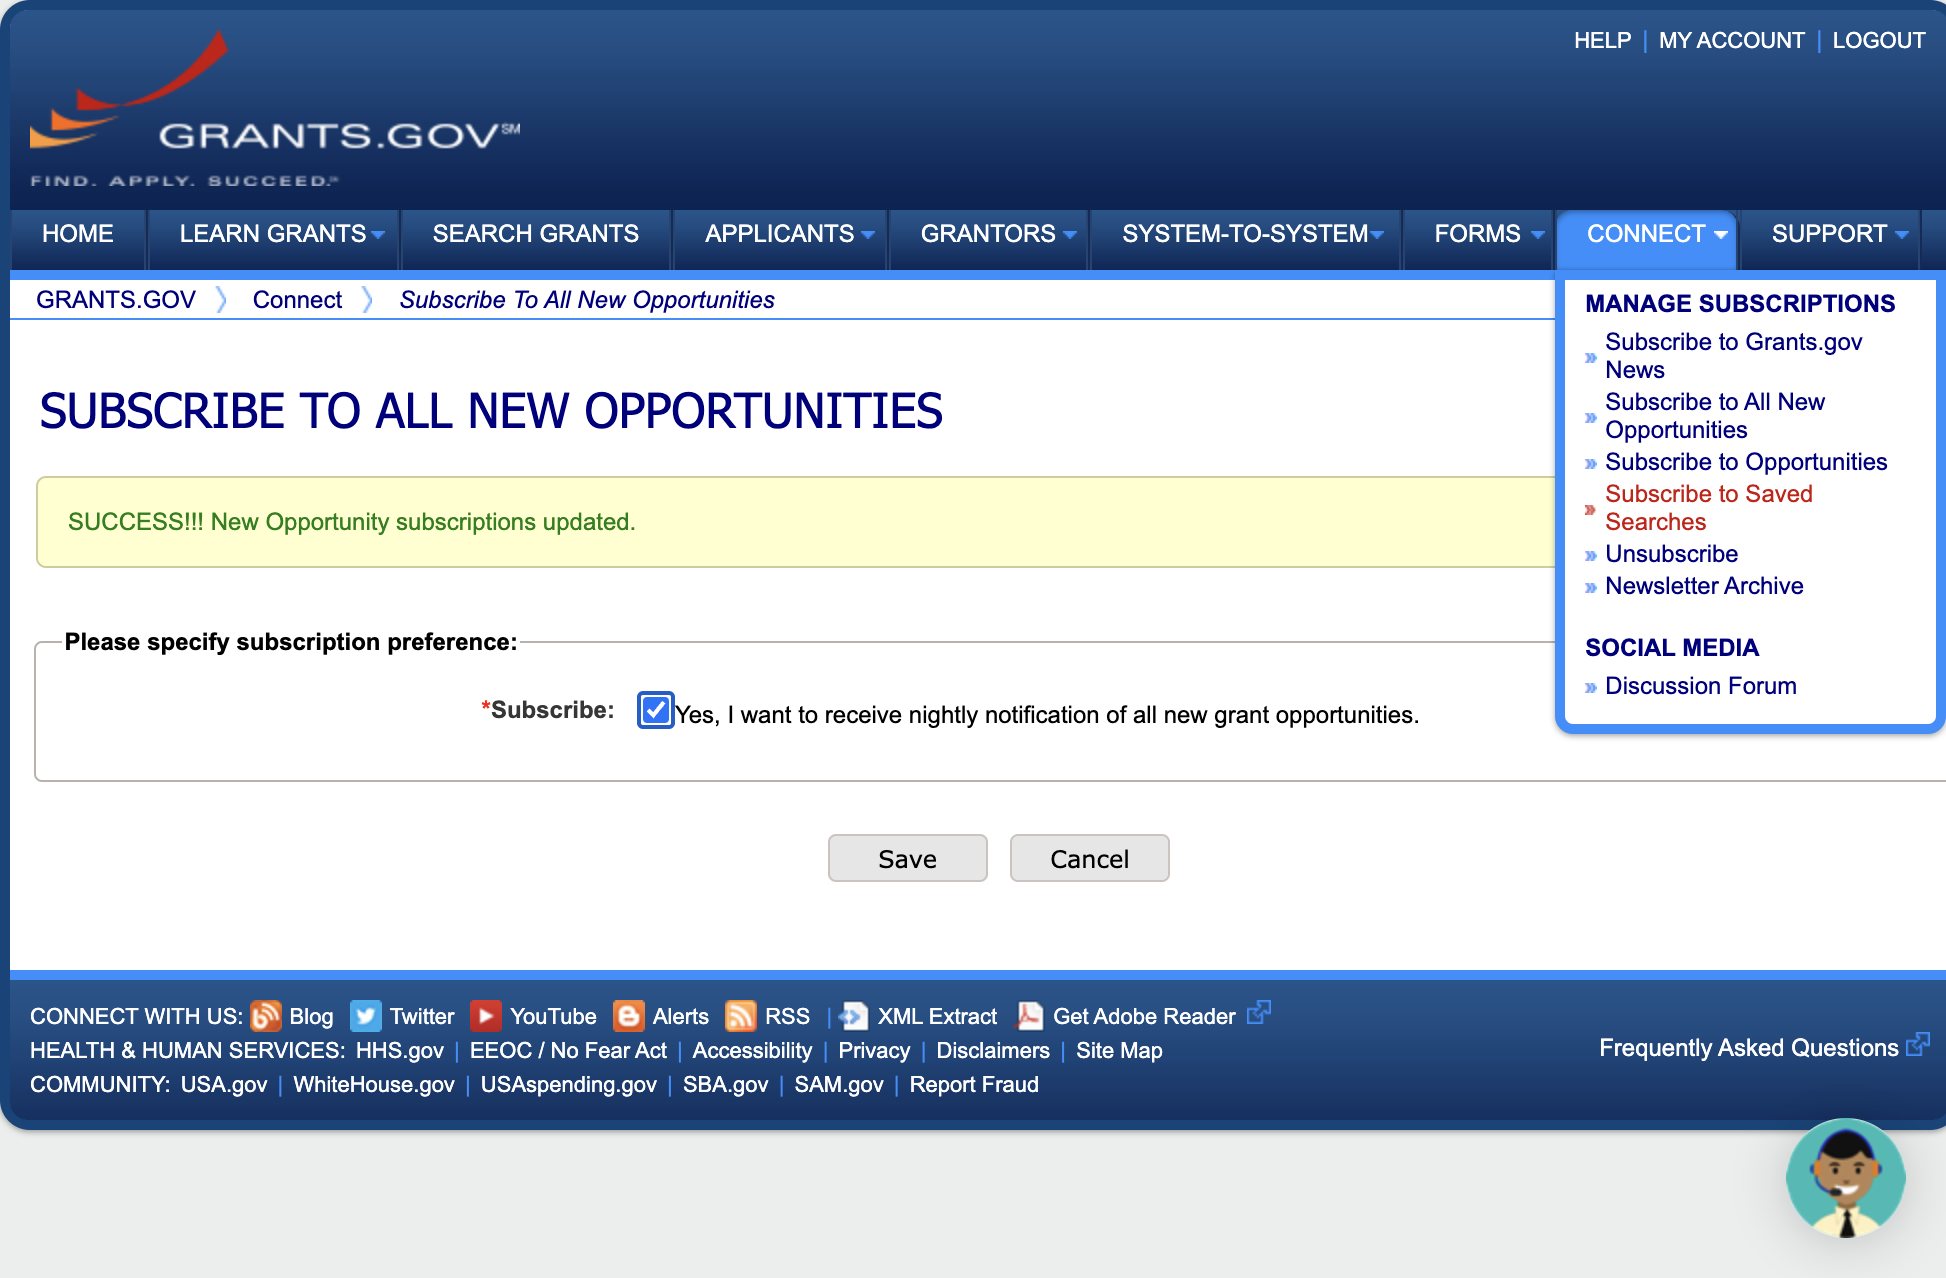Click the Adobe Reader PDF icon
Image resolution: width=1946 pixels, height=1278 pixels.
(x=1030, y=1016)
